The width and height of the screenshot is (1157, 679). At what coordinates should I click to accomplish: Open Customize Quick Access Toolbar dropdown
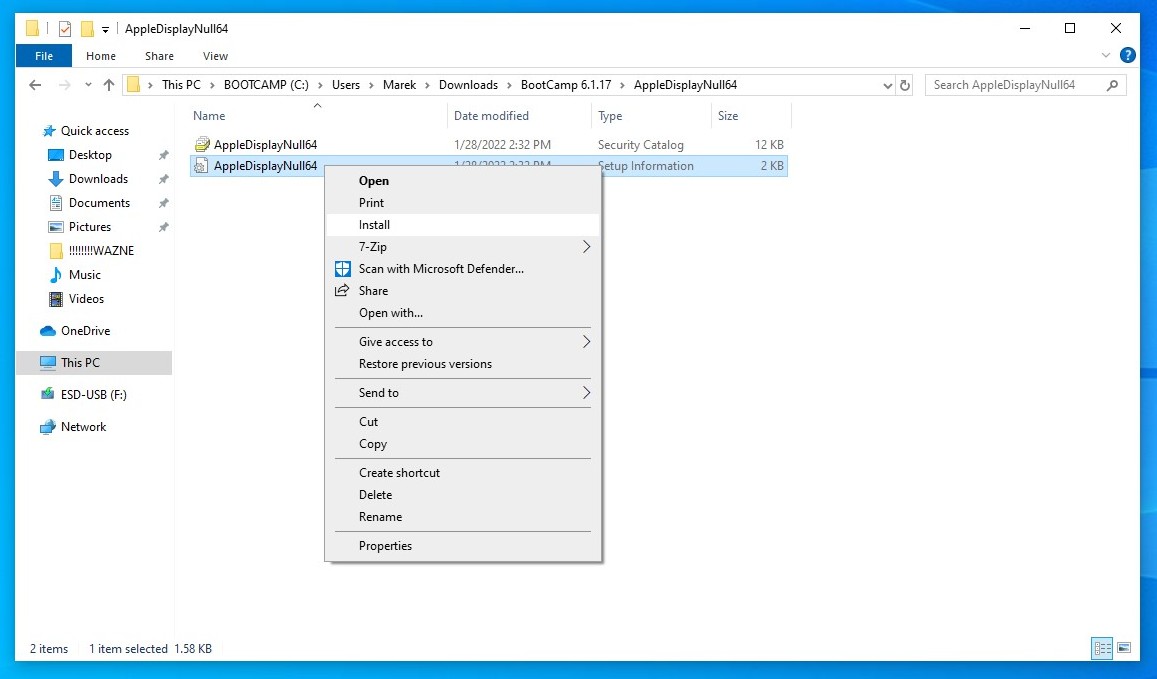point(106,30)
